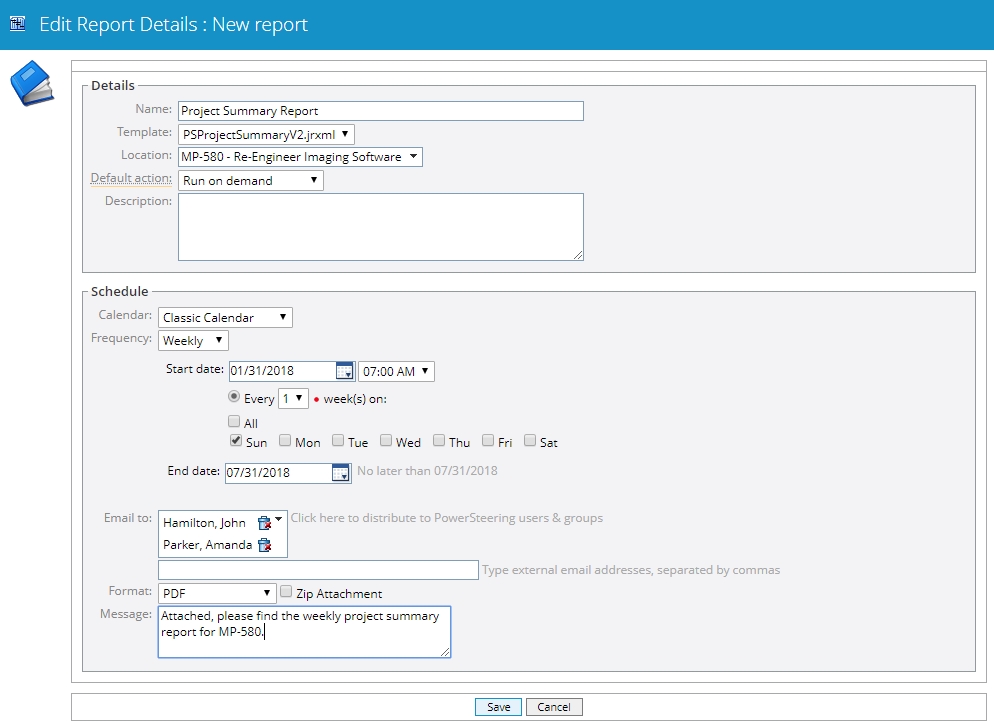
Task: Tick the Wed day checkbox
Action: point(386,441)
